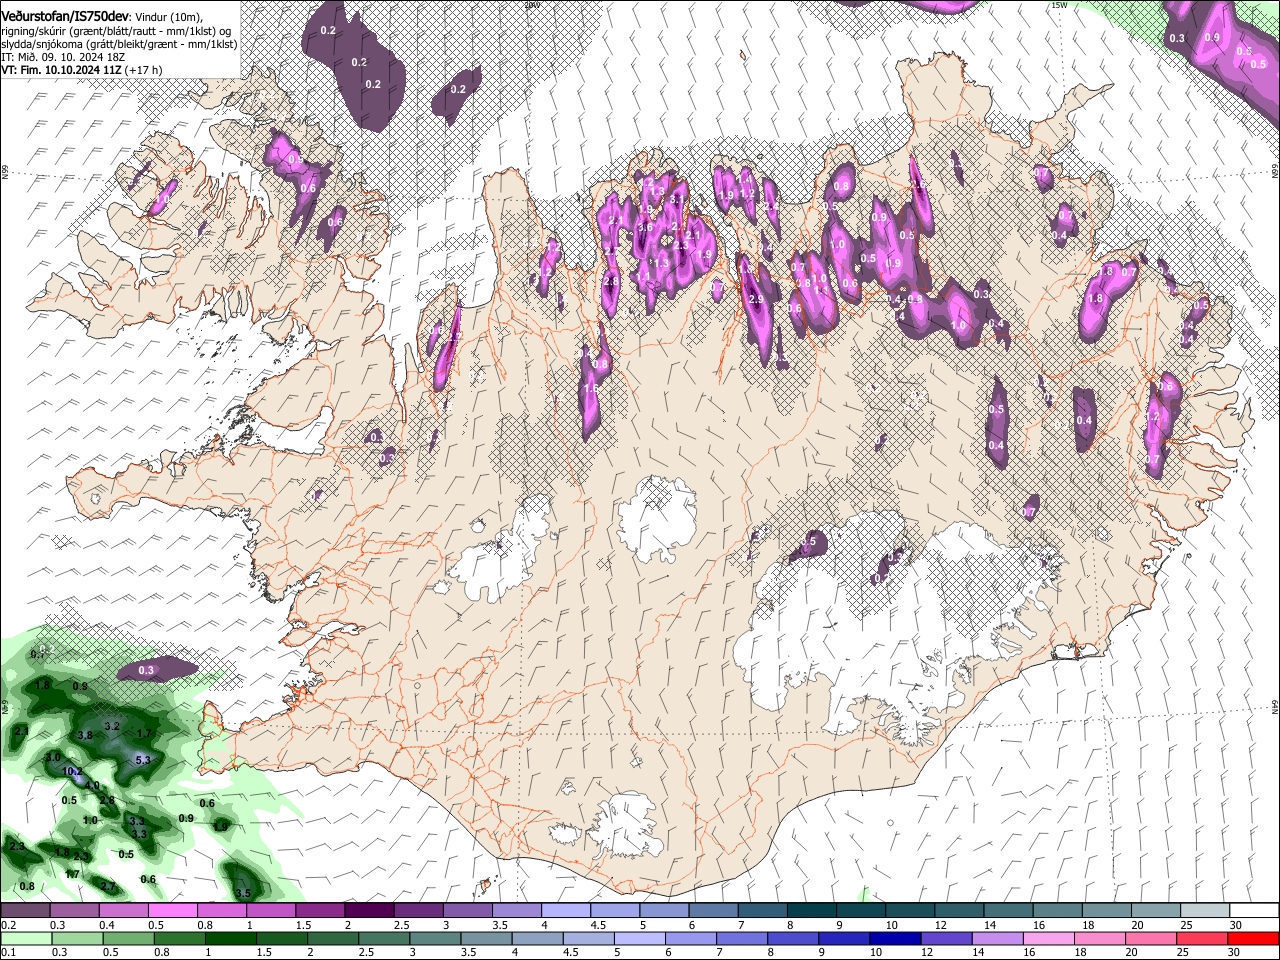Click the snow legend swatch between 18 and 20
The width and height of the screenshot is (1280, 960).
click(1106, 911)
